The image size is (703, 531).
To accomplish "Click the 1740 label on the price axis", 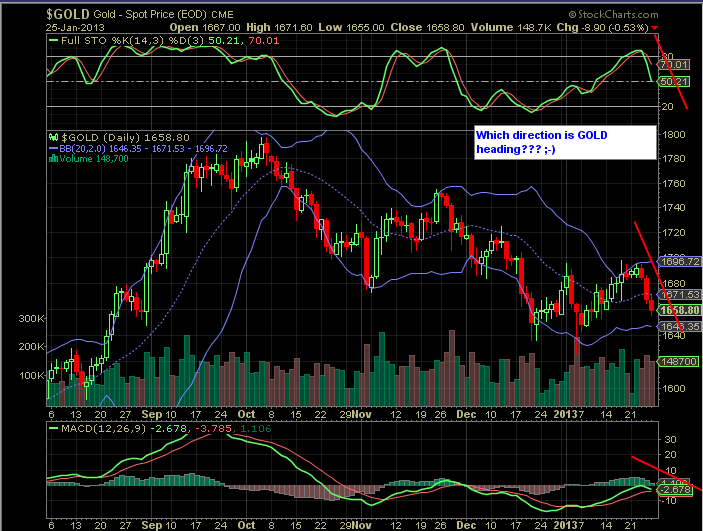I will pos(673,208).
